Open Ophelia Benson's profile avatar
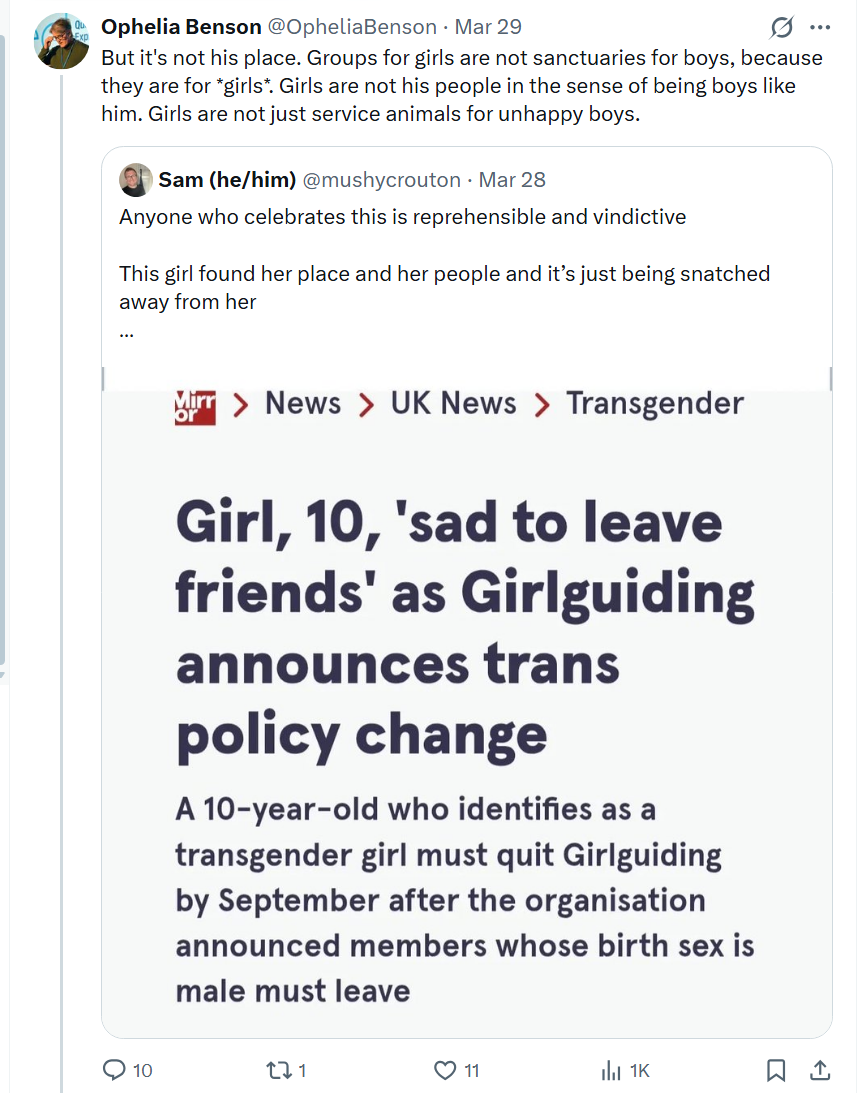The height and width of the screenshot is (1093, 863). click(62, 42)
